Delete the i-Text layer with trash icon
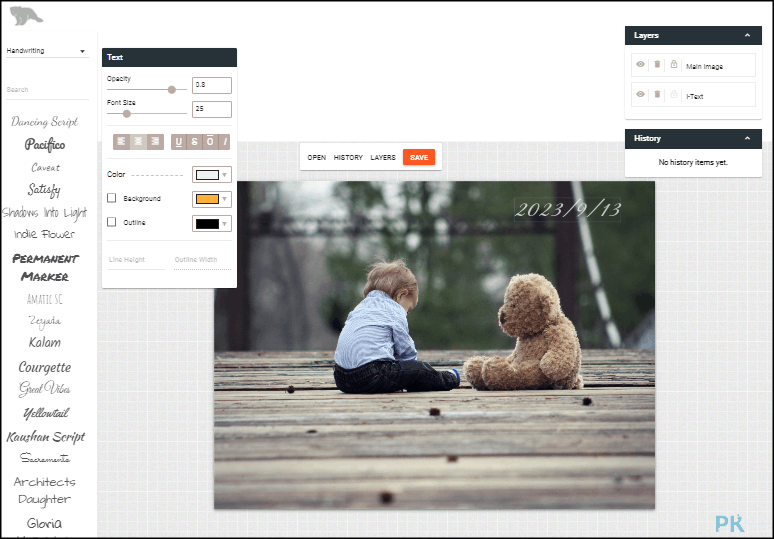Screen dimensions: 774x539 click(657, 94)
